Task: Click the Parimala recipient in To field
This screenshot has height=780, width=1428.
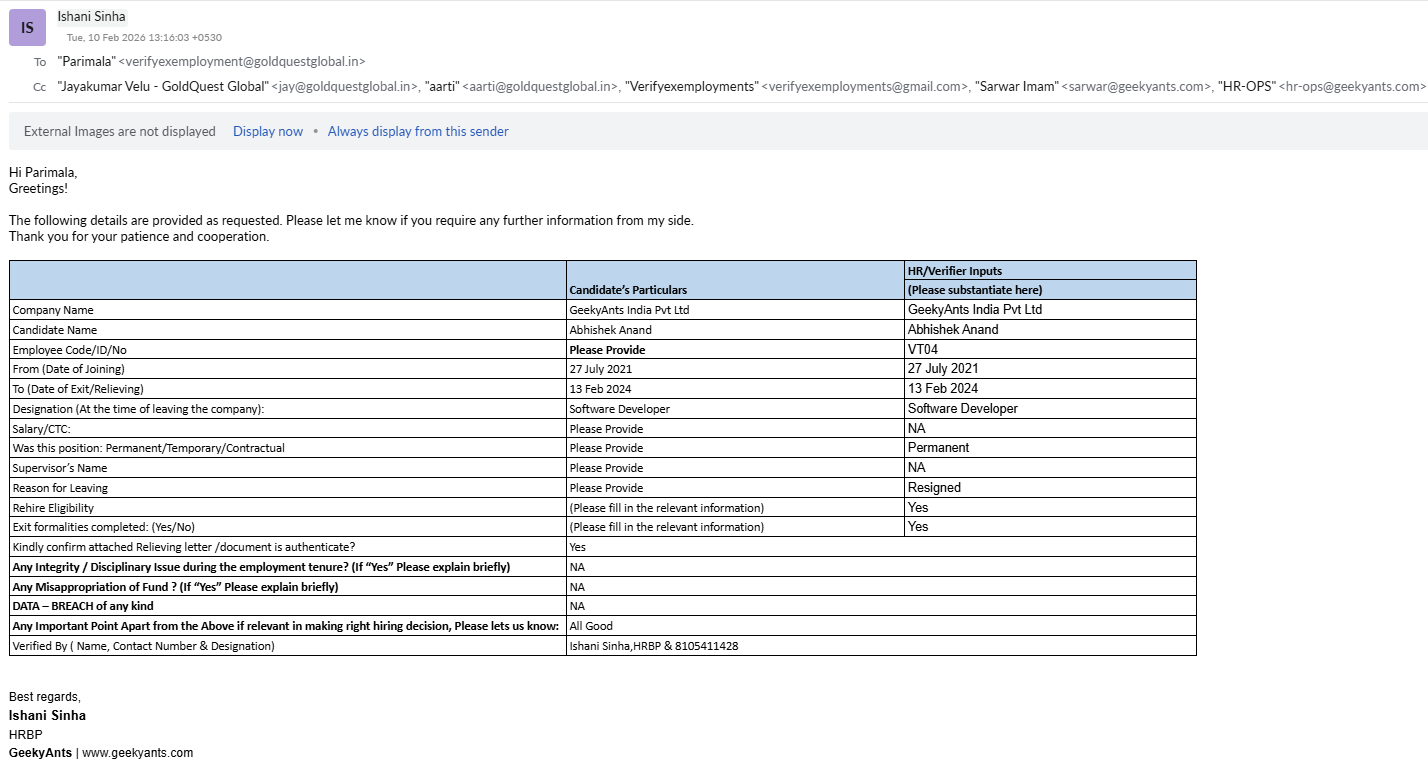Action: click(x=211, y=62)
